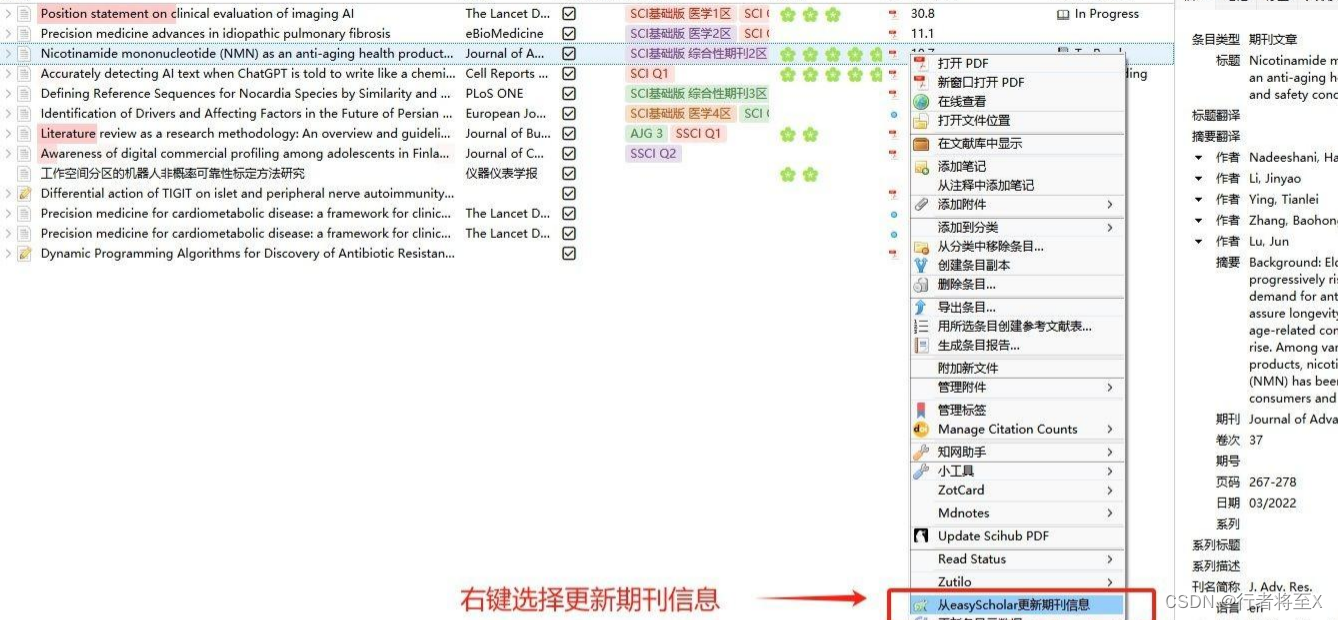Toggle checkbox in 仪器仪表学报 row

point(569,174)
